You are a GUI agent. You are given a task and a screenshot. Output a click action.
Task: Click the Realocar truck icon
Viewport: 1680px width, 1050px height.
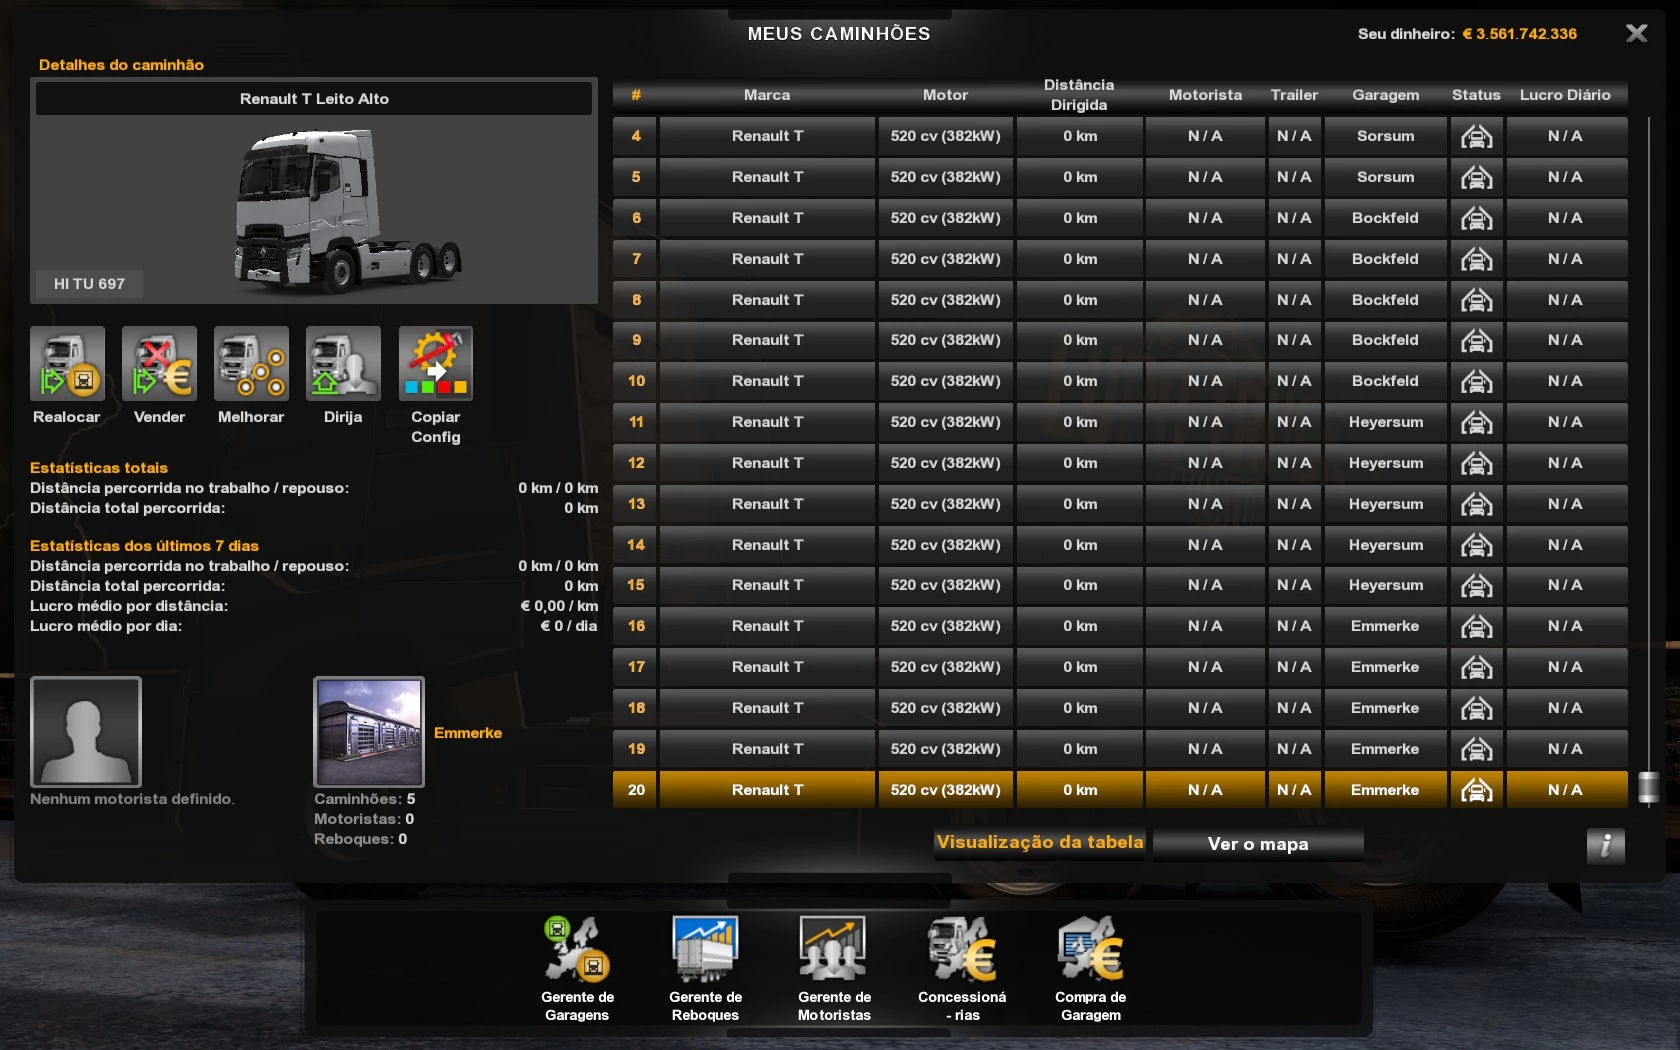pos(67,364)
